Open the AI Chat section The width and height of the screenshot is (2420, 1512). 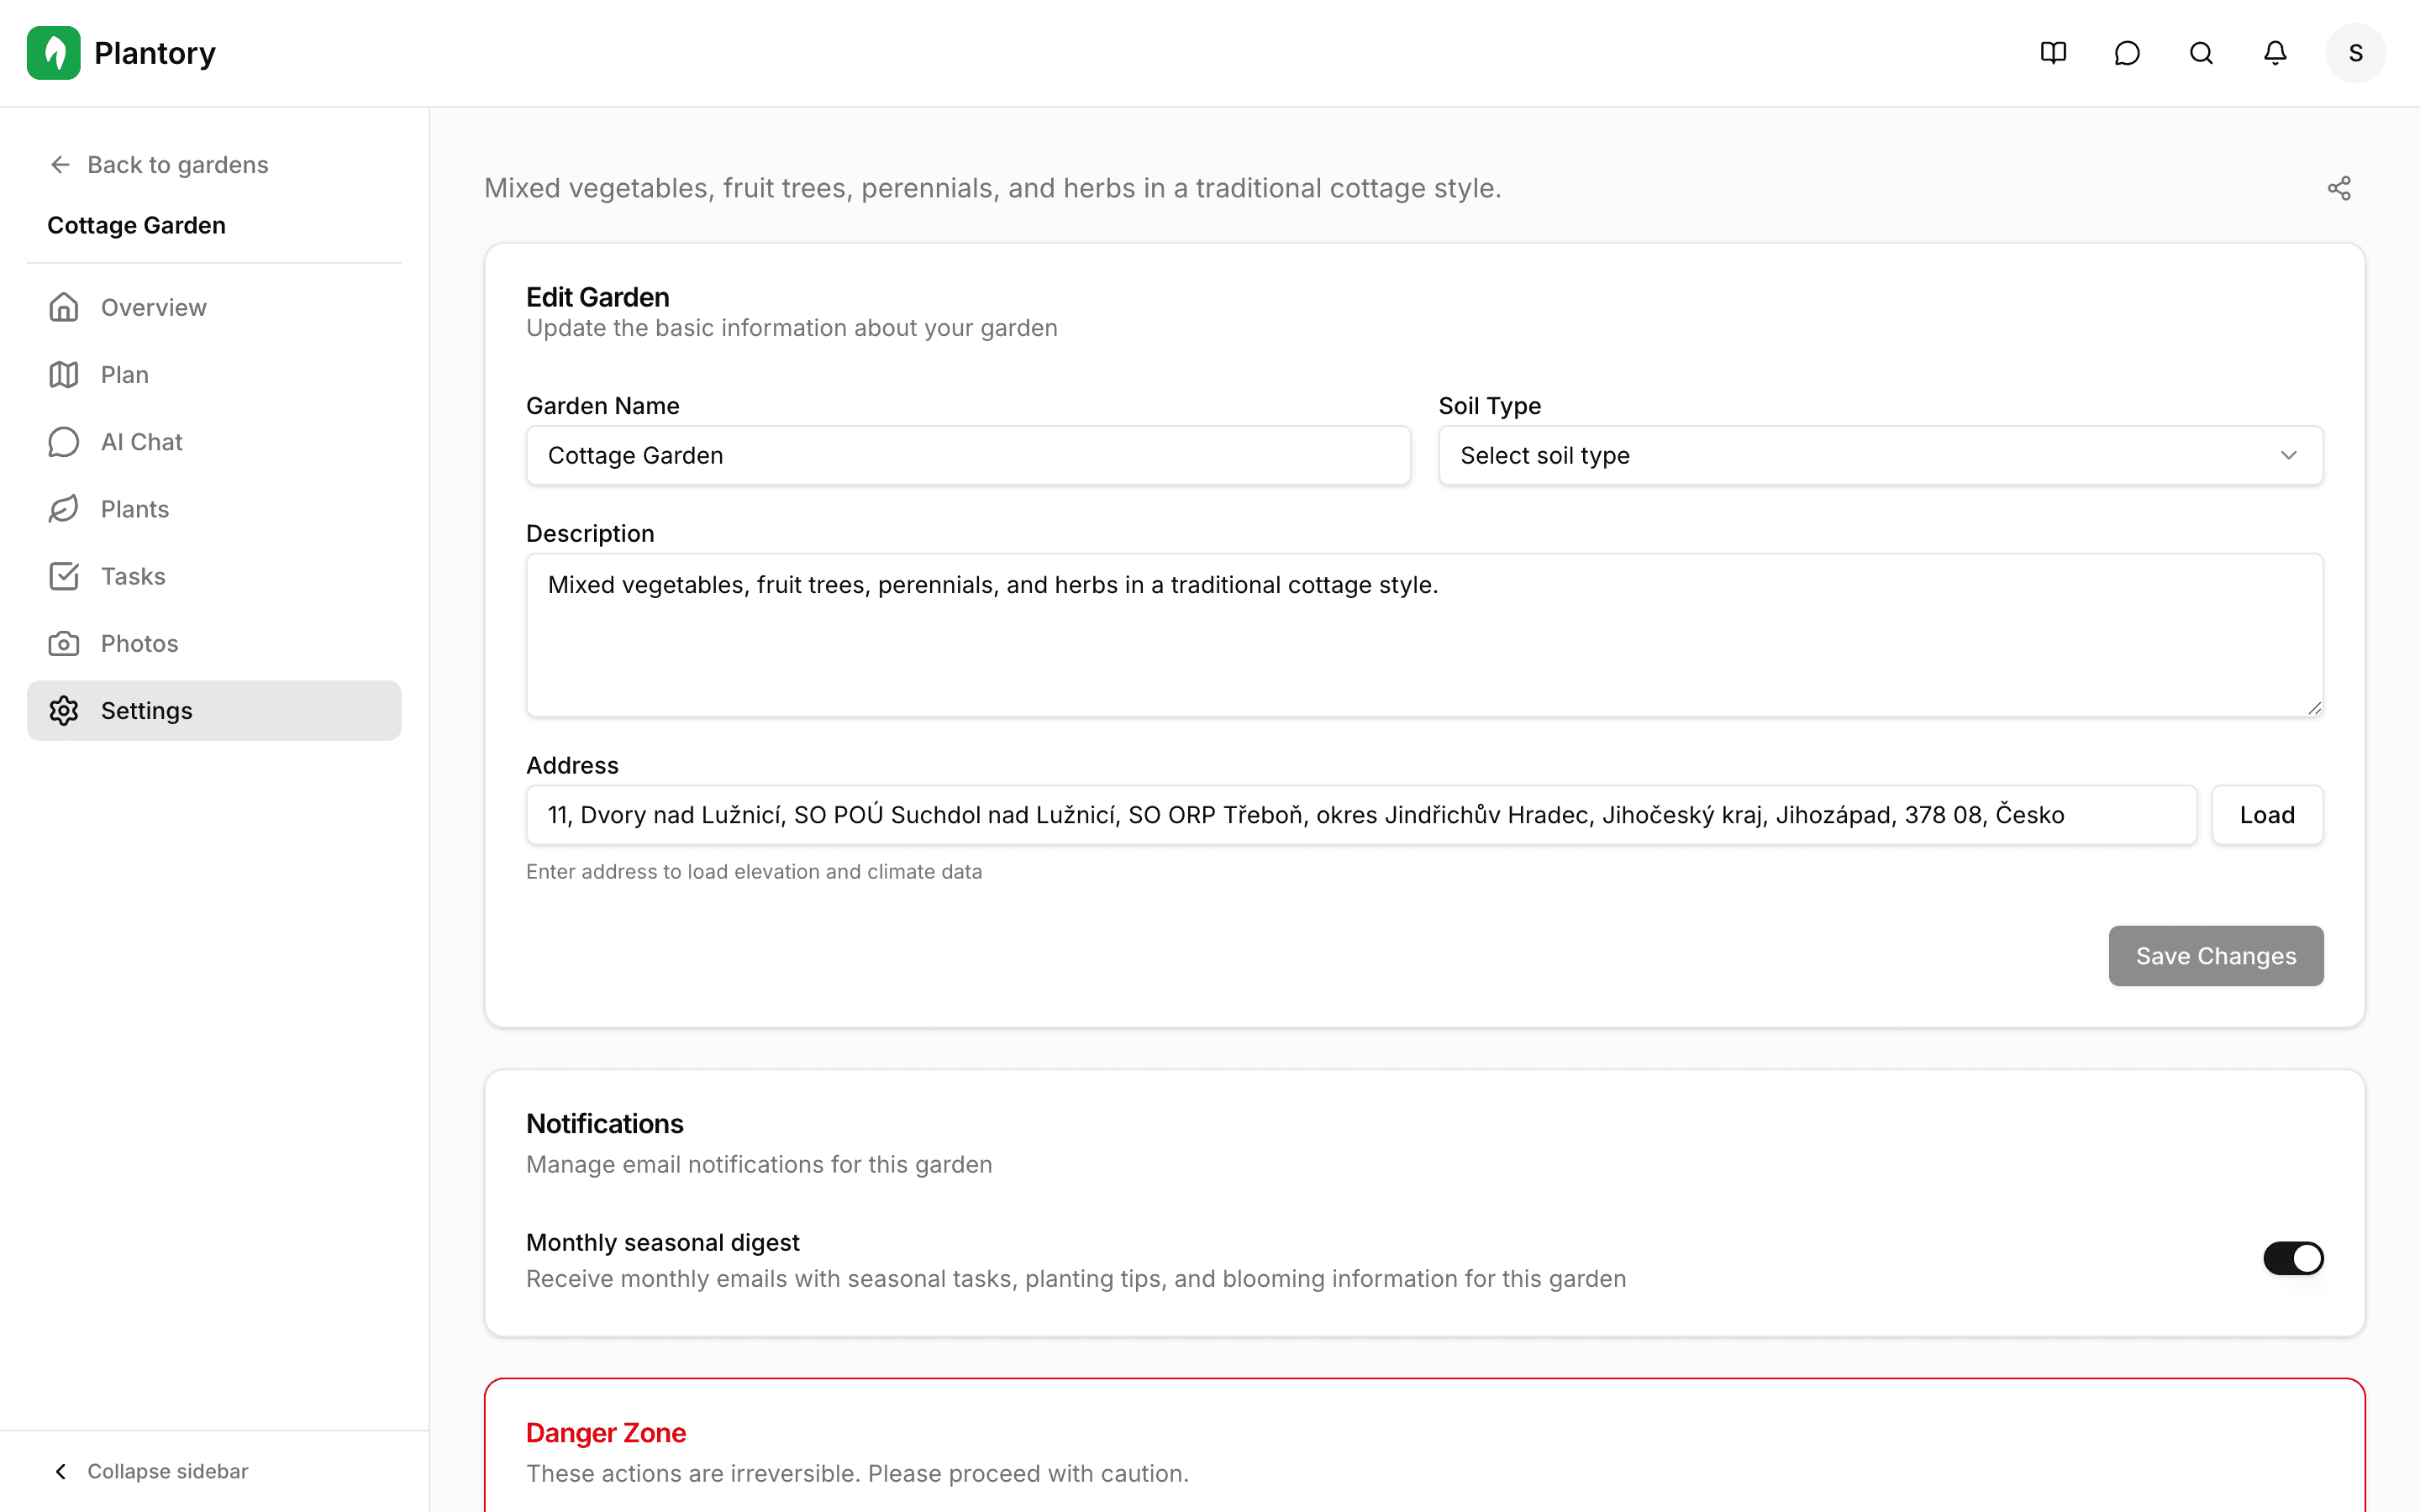pos(141,442)
